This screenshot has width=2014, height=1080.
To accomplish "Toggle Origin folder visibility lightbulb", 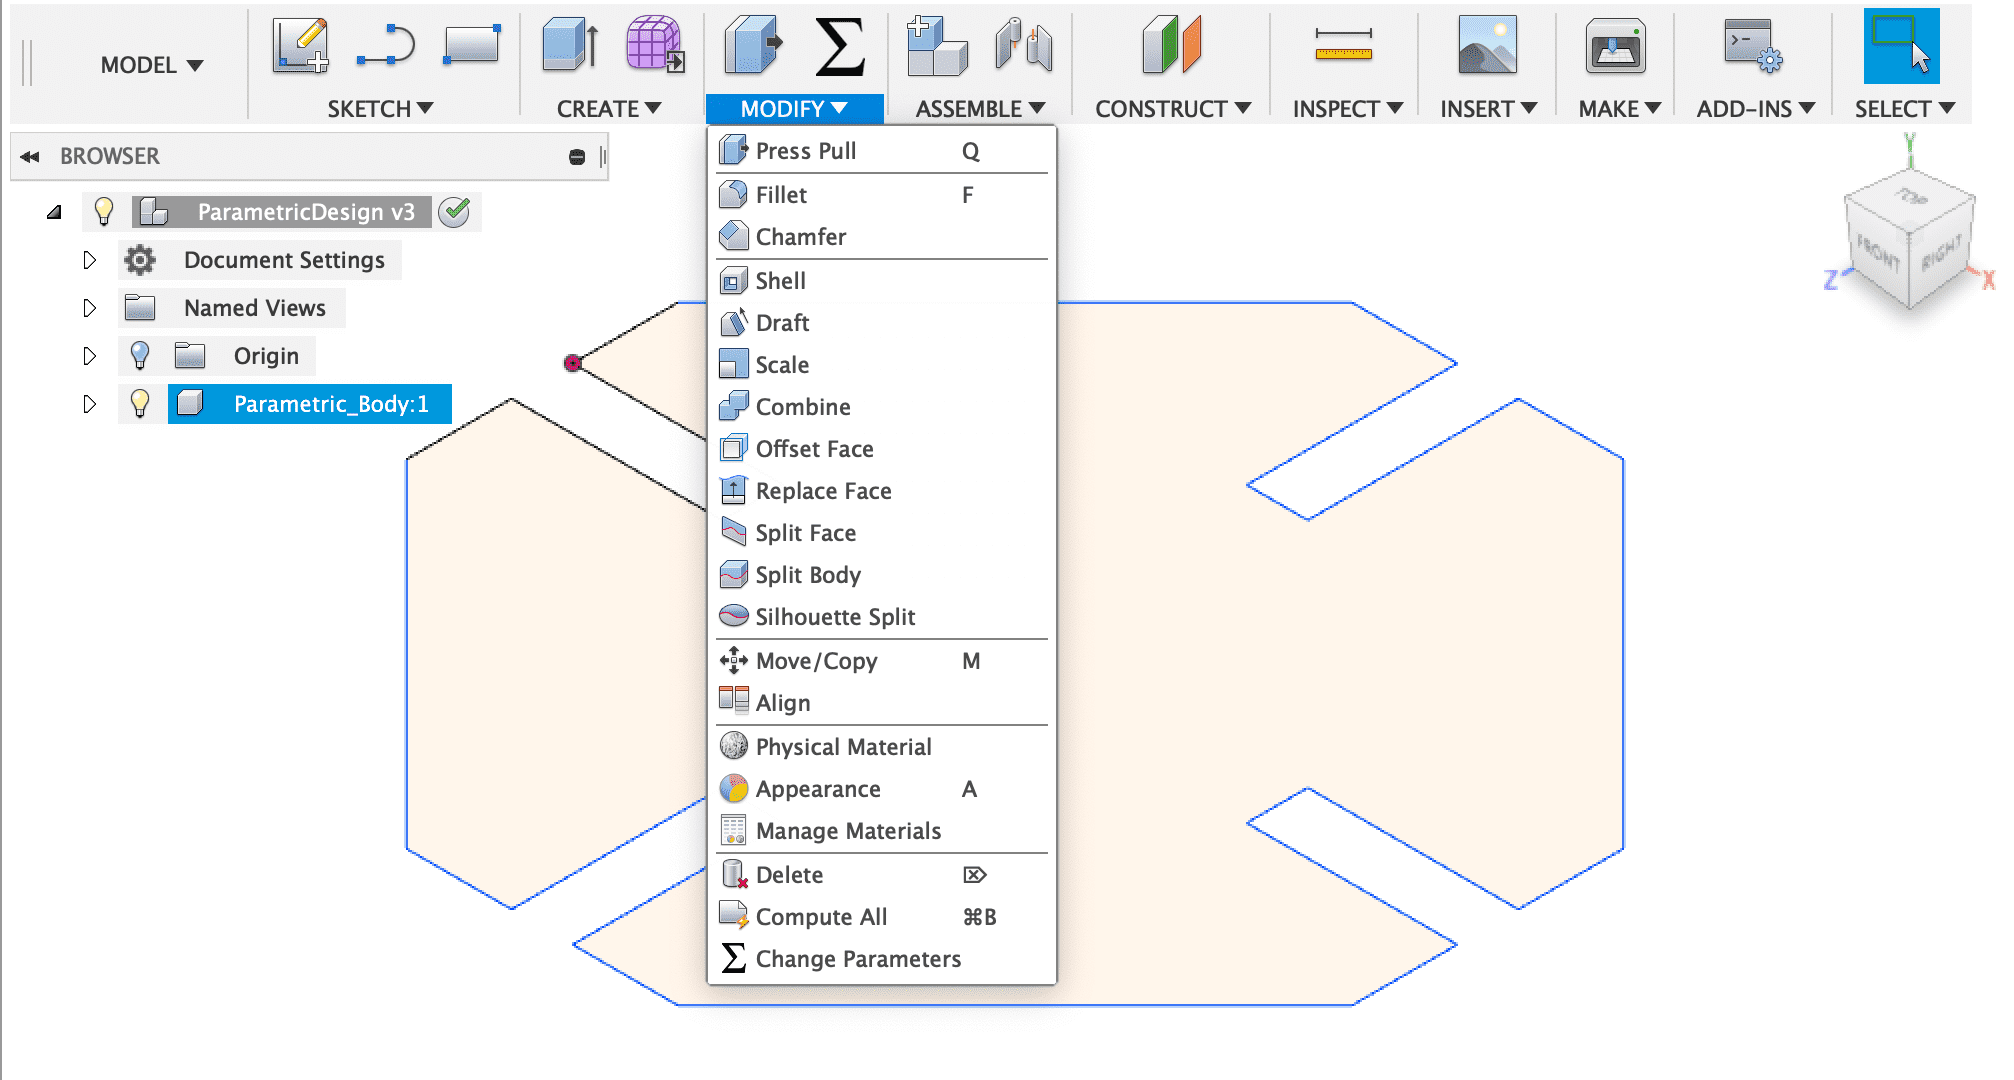I will click(140, 356).
